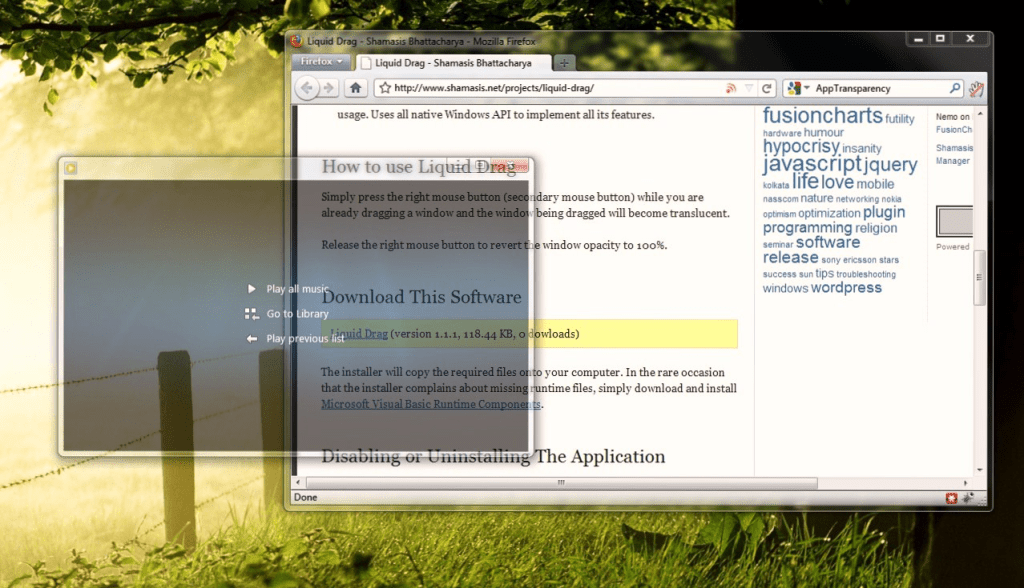Click the Windows Media Player title bar icon
This screenshot has width=1024, height=588.
tap(70, 167)
